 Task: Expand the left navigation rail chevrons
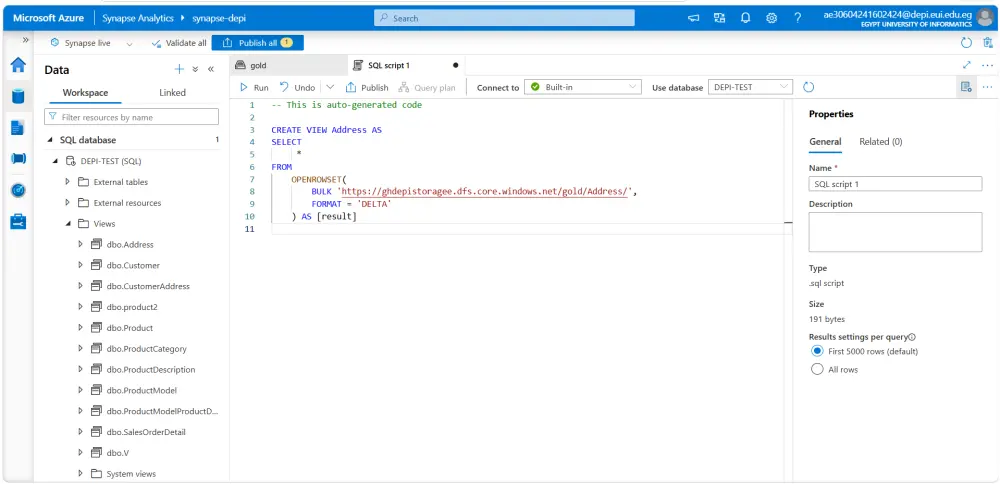[26, 40]
